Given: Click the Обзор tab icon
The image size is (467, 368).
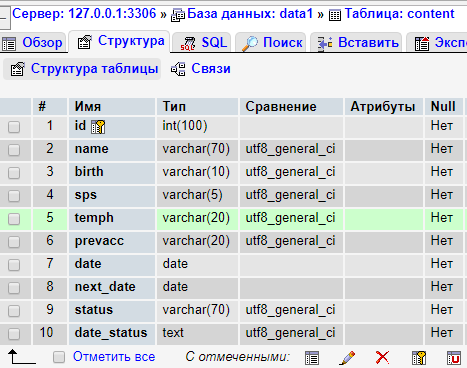Looking at the screenshot, I should pos(9,44).
